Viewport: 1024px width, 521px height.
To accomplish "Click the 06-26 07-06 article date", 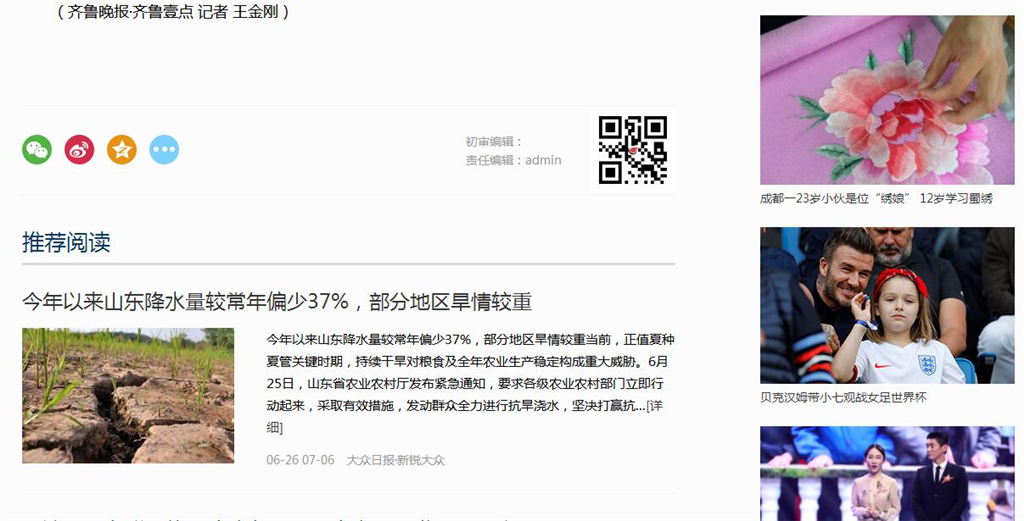I will coord(300,460).
